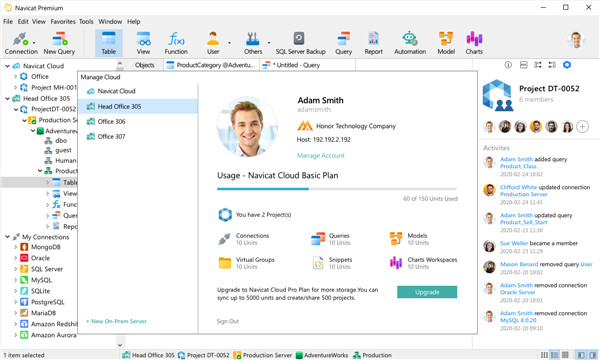This screenshot has width=600, height=360.
Task: Select the dbo schema in tree
Action: tap(55, 140)
